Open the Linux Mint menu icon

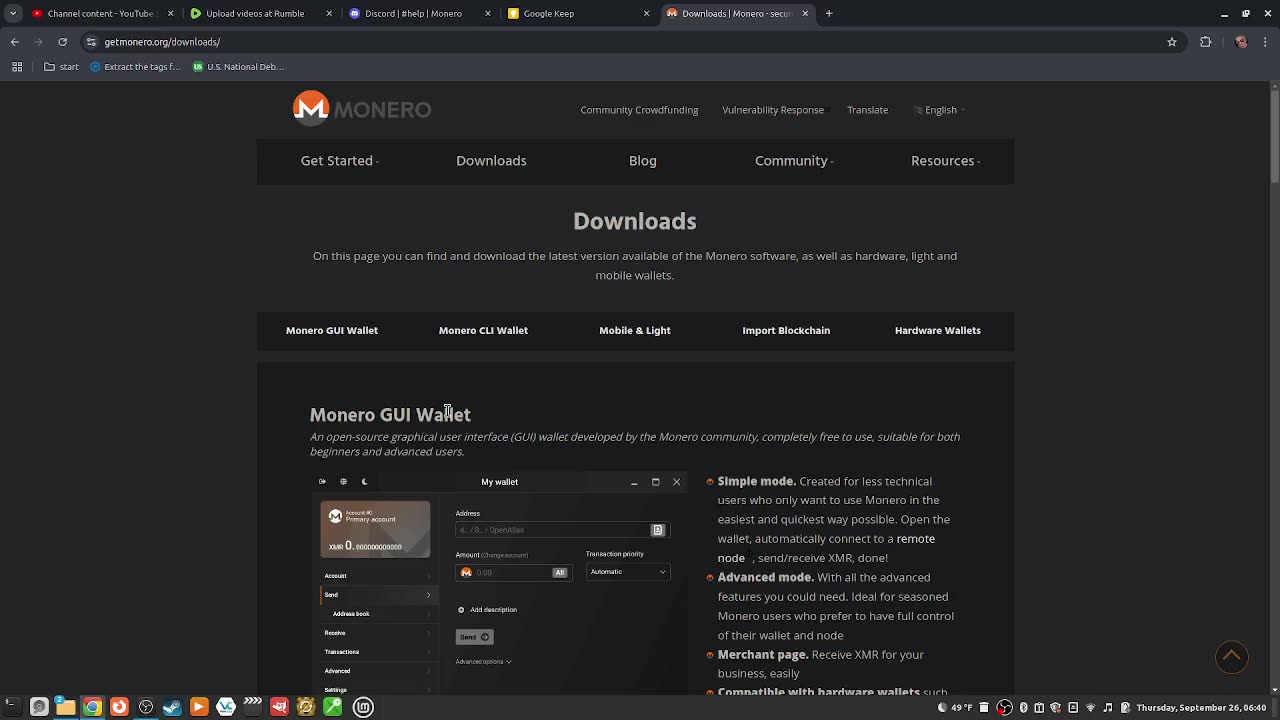364,707
